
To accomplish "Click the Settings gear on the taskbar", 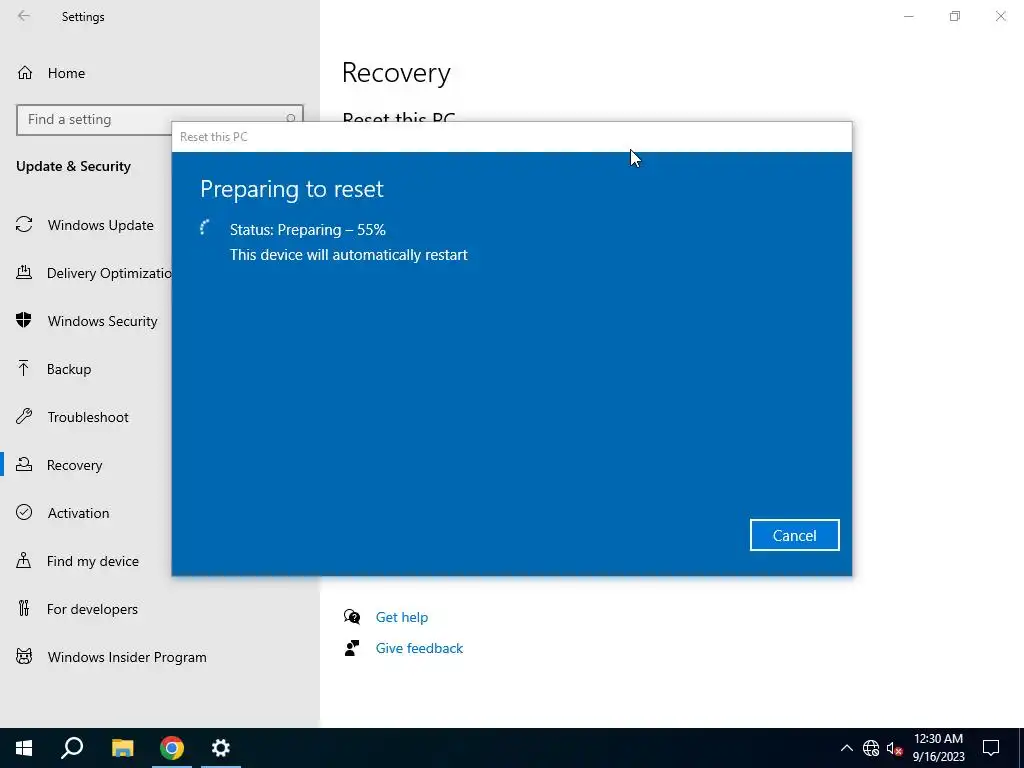I will [x=221, y=748].
